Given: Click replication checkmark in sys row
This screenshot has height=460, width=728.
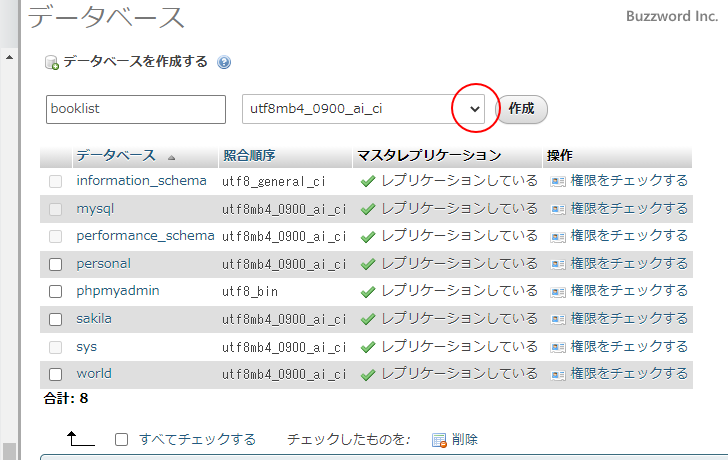Looking at the screenshot, I should [368, 347].
